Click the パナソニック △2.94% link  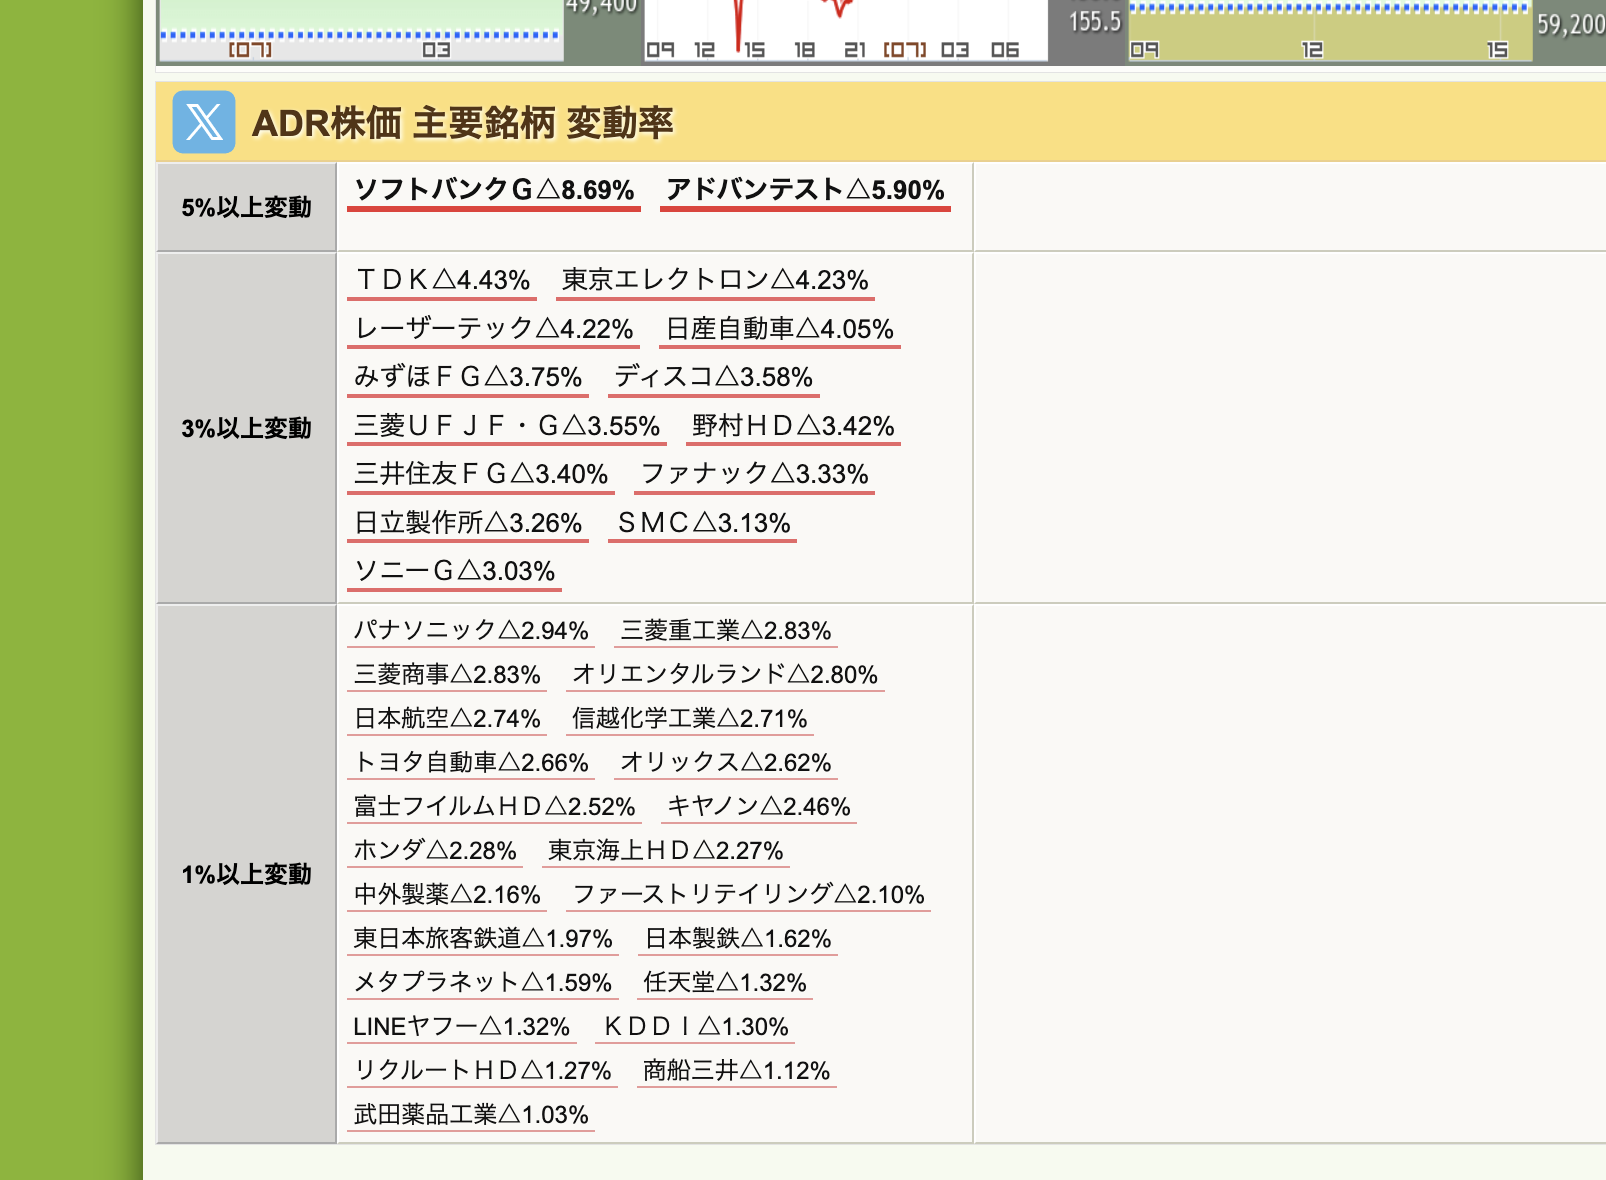pyautogui.click(x=471, y=631)
